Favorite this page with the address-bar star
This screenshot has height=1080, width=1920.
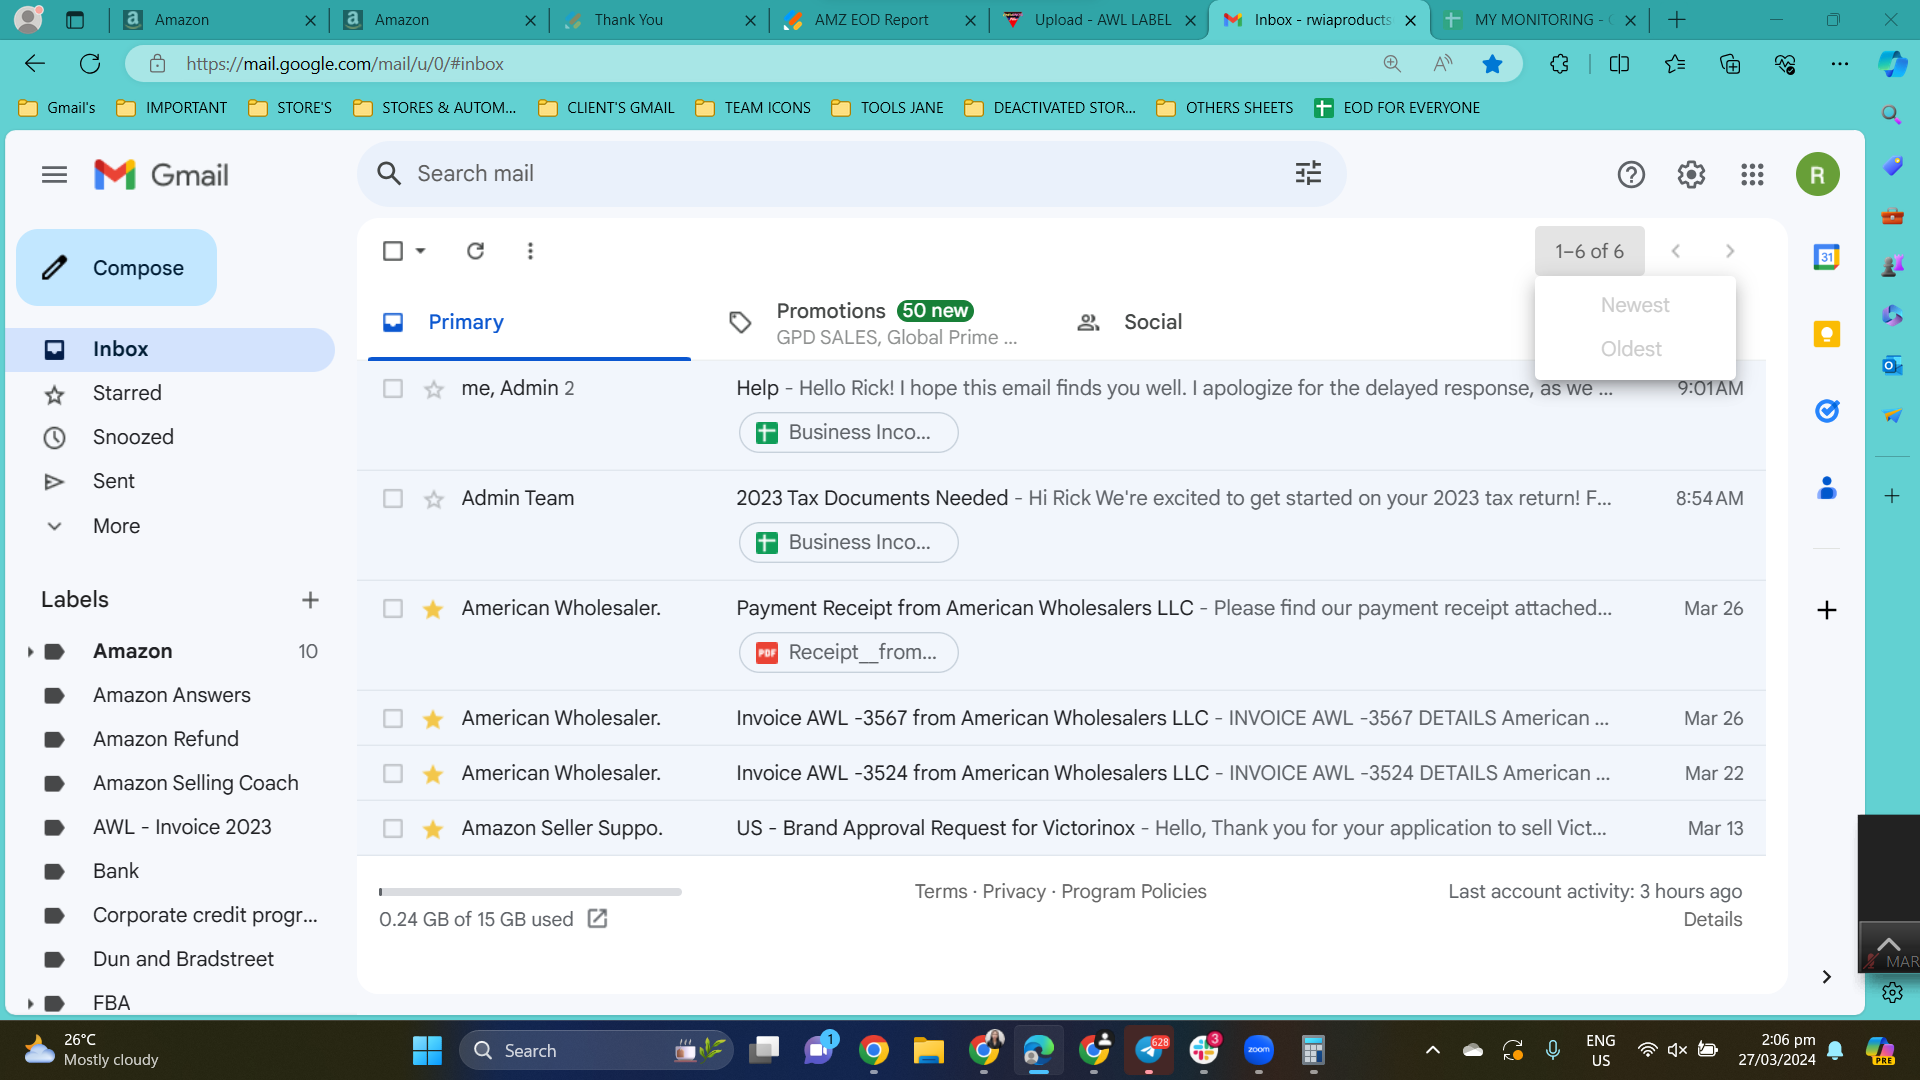click(x=1492, y=64)
